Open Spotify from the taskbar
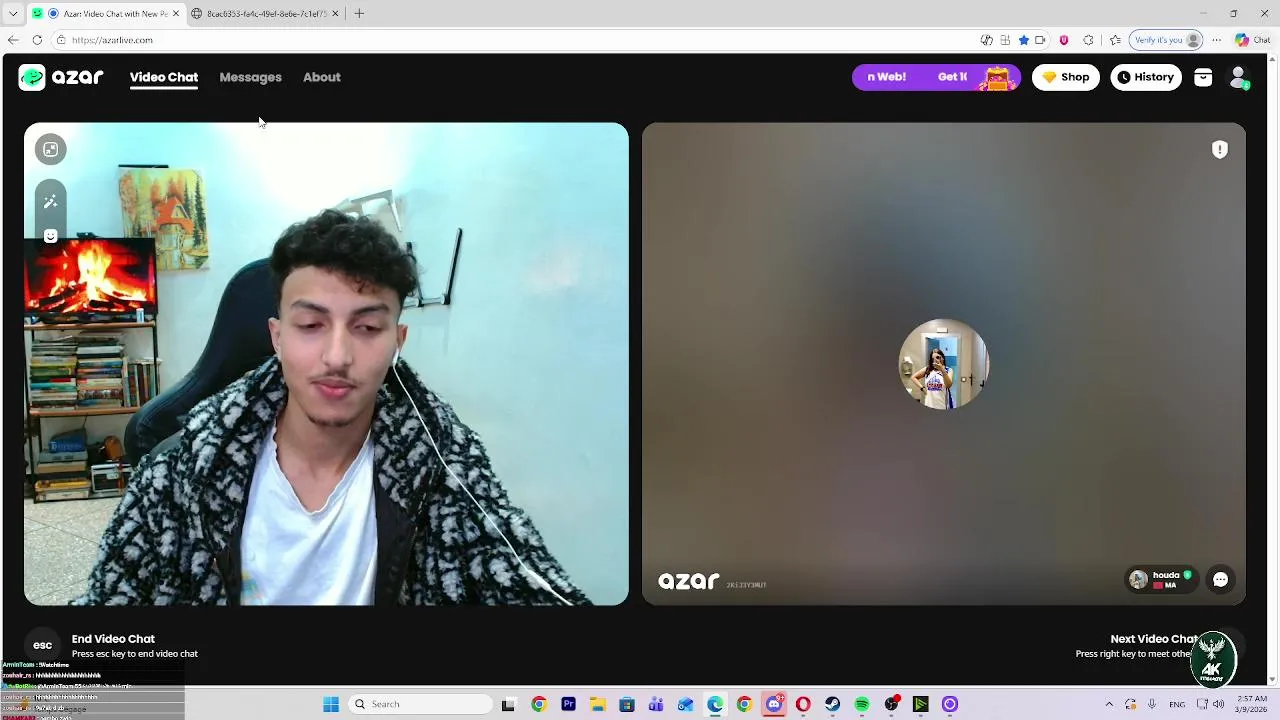Screen dimensions: 1280x720 [x=862, y=704]
